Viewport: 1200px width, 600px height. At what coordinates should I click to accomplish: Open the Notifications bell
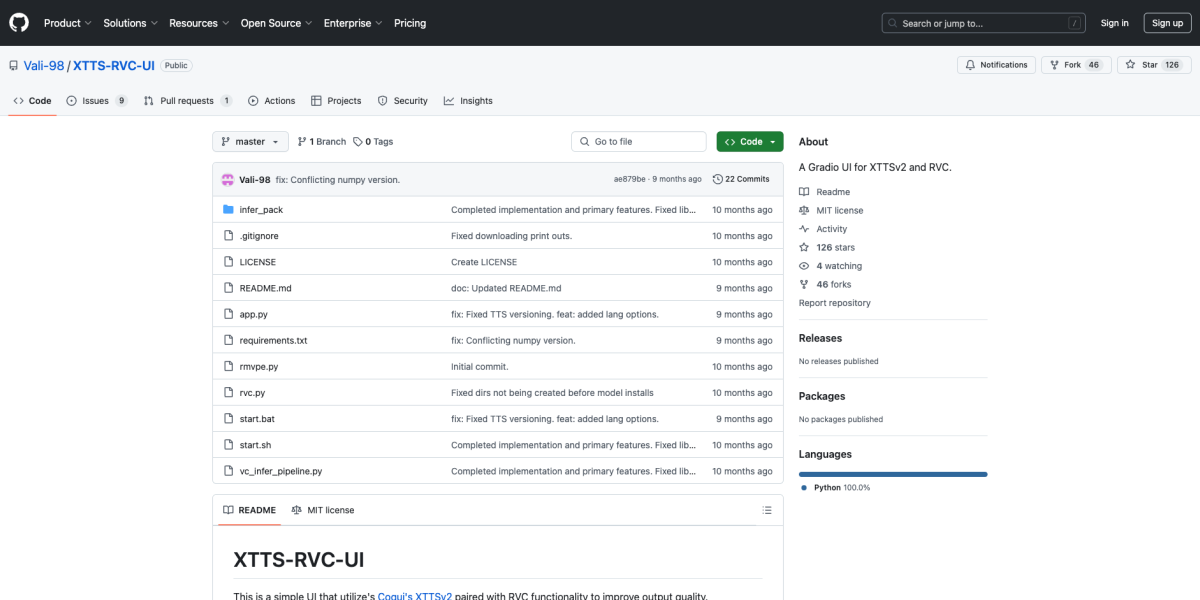[995, 64]
